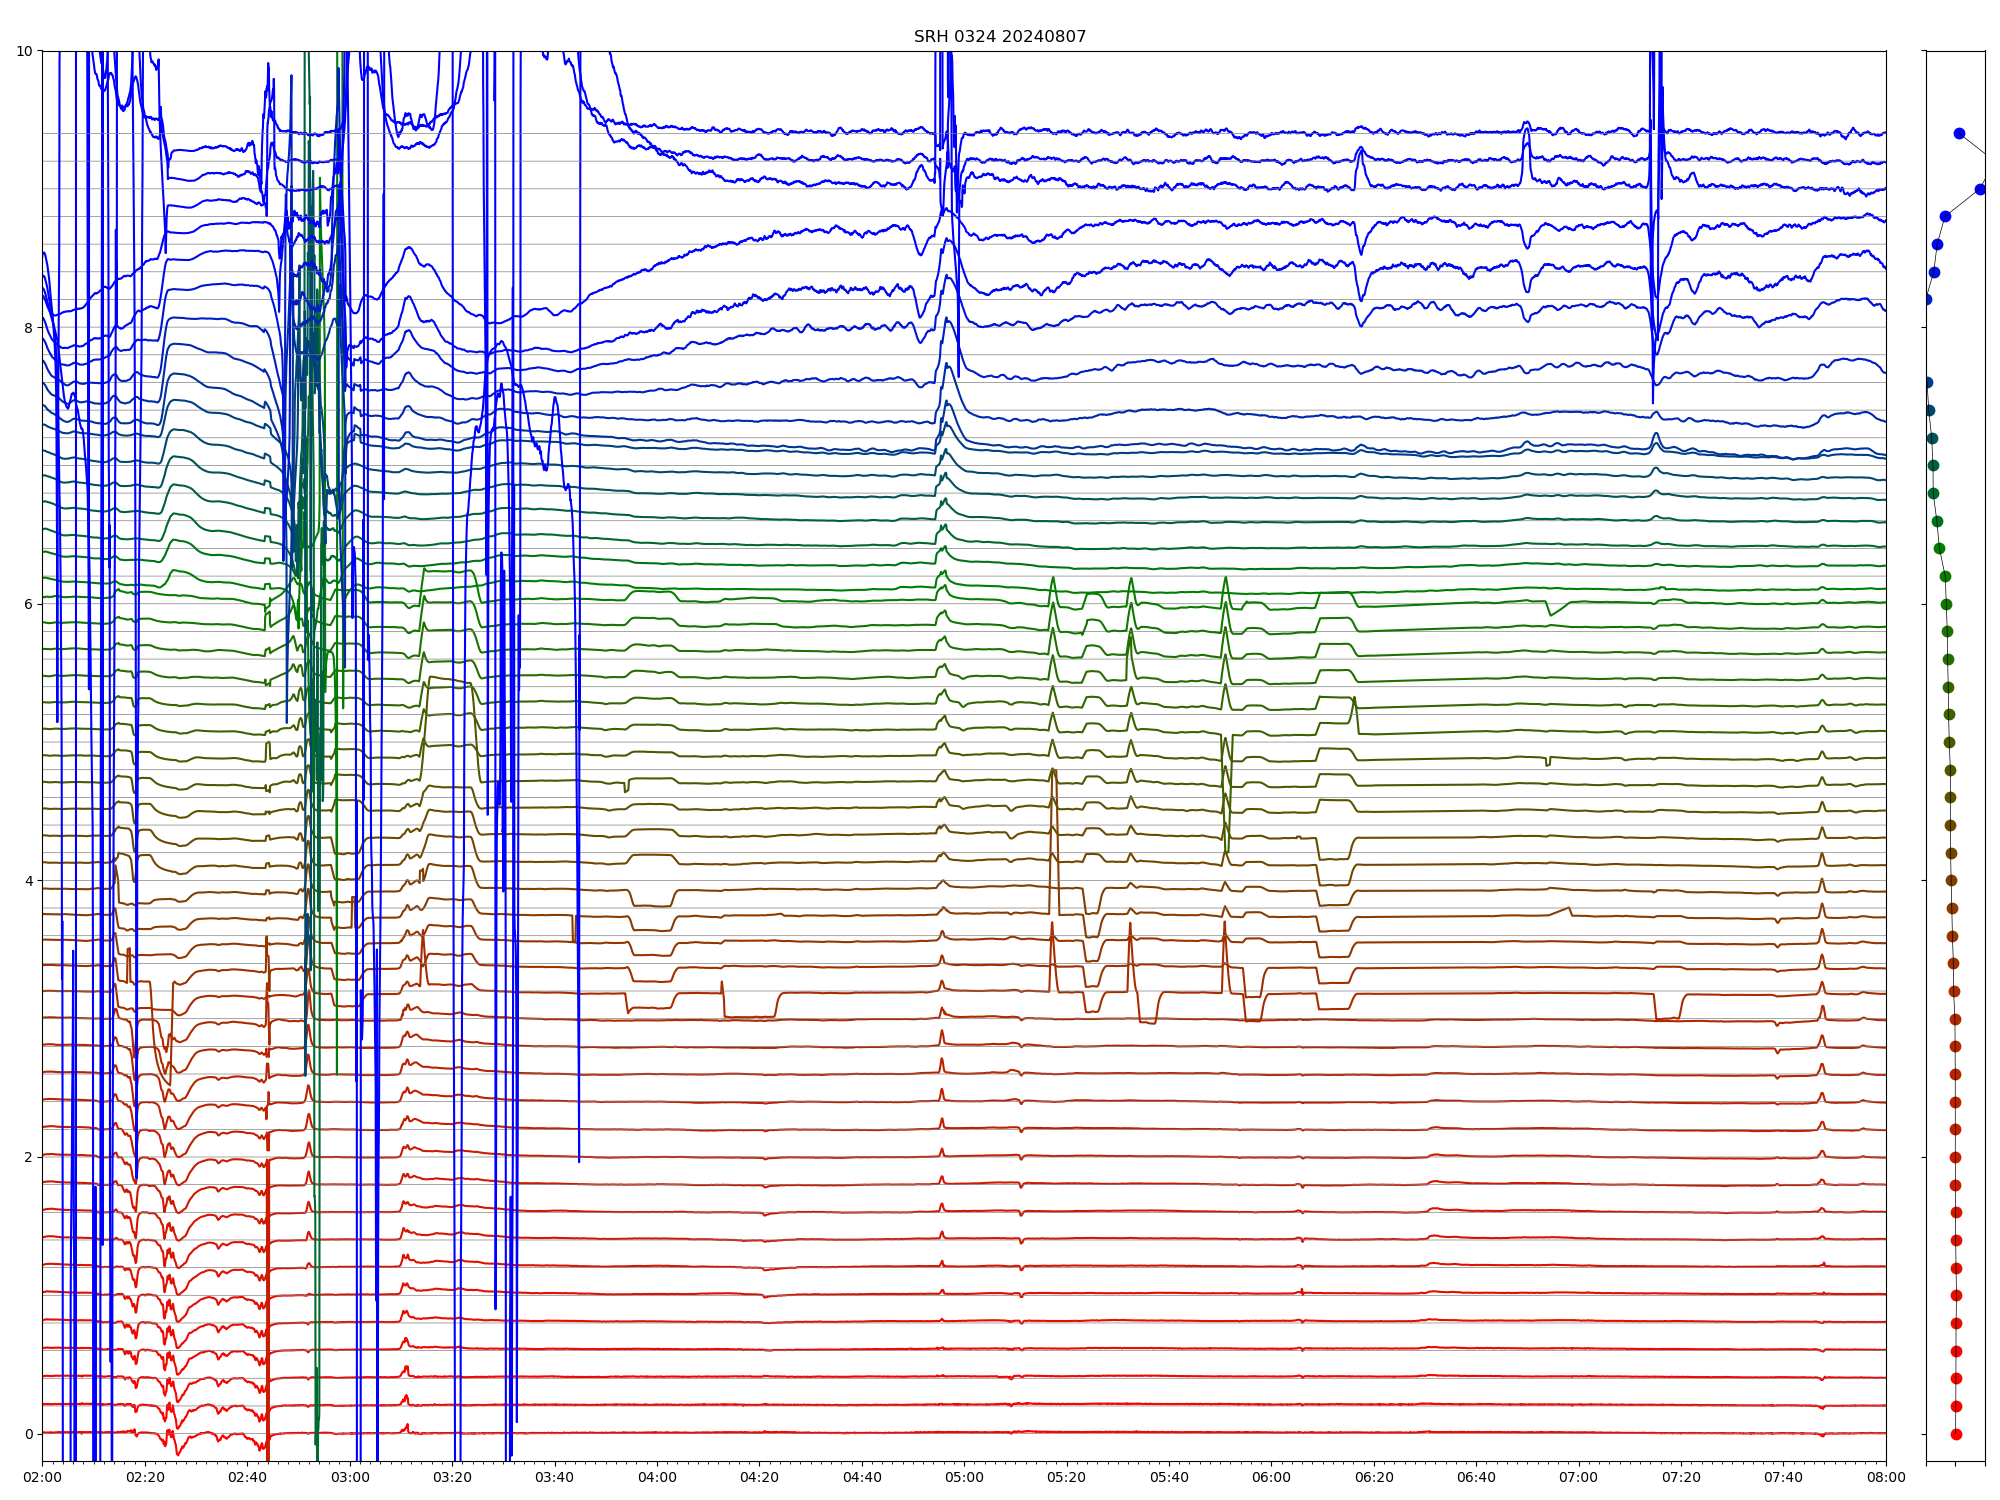Select the 06:00 tick label
2000x1500 pixels.
(1271, 1477)
